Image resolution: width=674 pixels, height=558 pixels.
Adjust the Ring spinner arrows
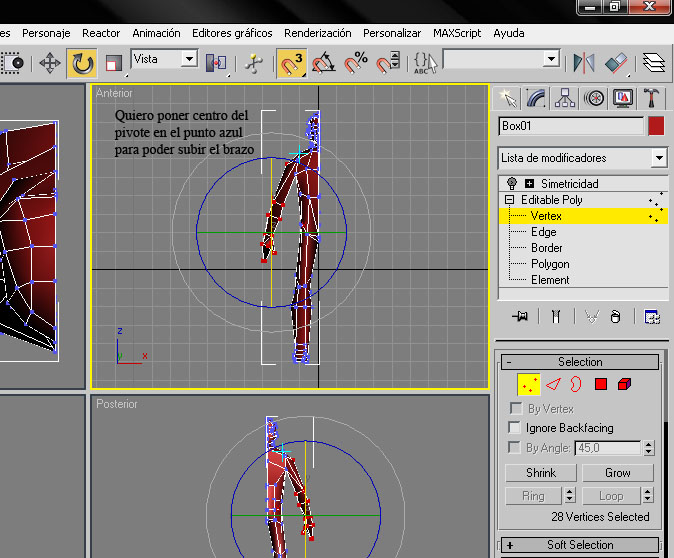tap(570, 496)
